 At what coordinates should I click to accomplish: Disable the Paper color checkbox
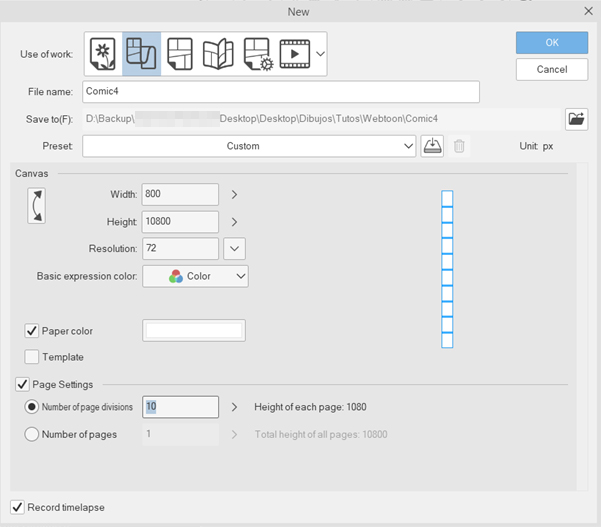[x=32, y=331]
